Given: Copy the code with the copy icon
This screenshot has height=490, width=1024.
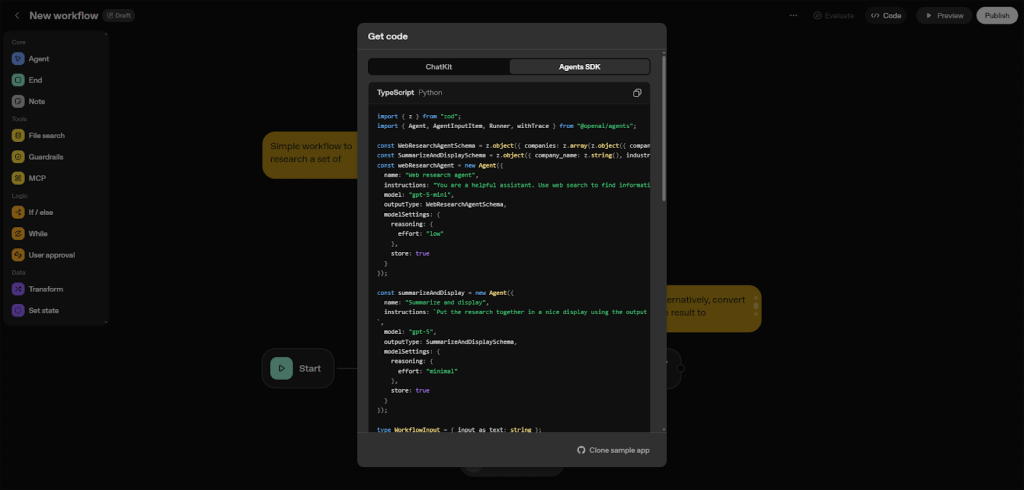Looking at the screenshot, I should tap(637, 93).
